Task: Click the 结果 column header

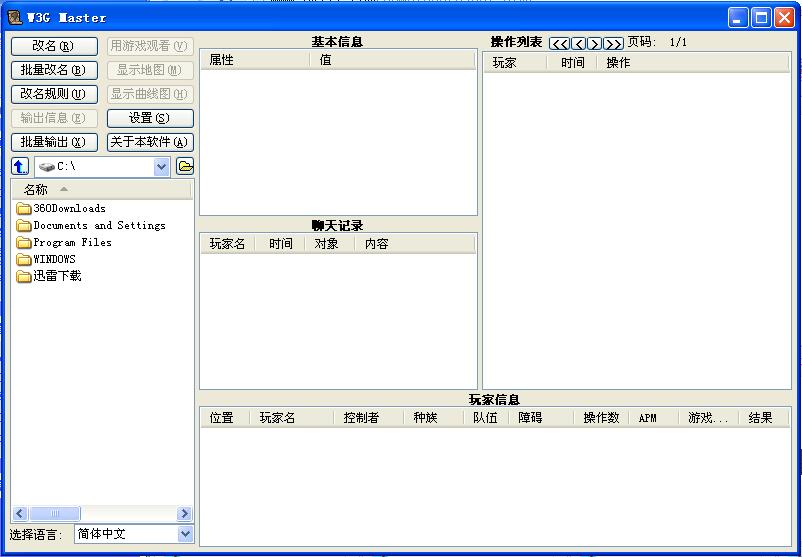Action: point(764,418)
